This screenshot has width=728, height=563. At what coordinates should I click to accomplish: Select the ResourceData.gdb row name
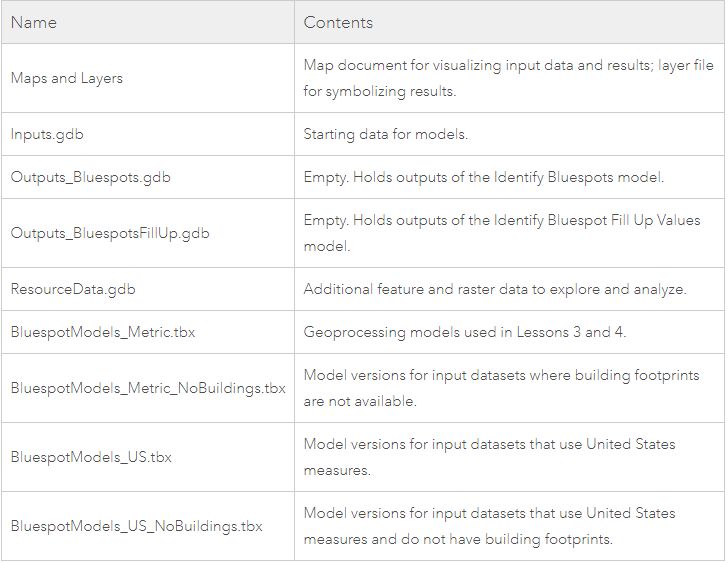coord(73,289)
